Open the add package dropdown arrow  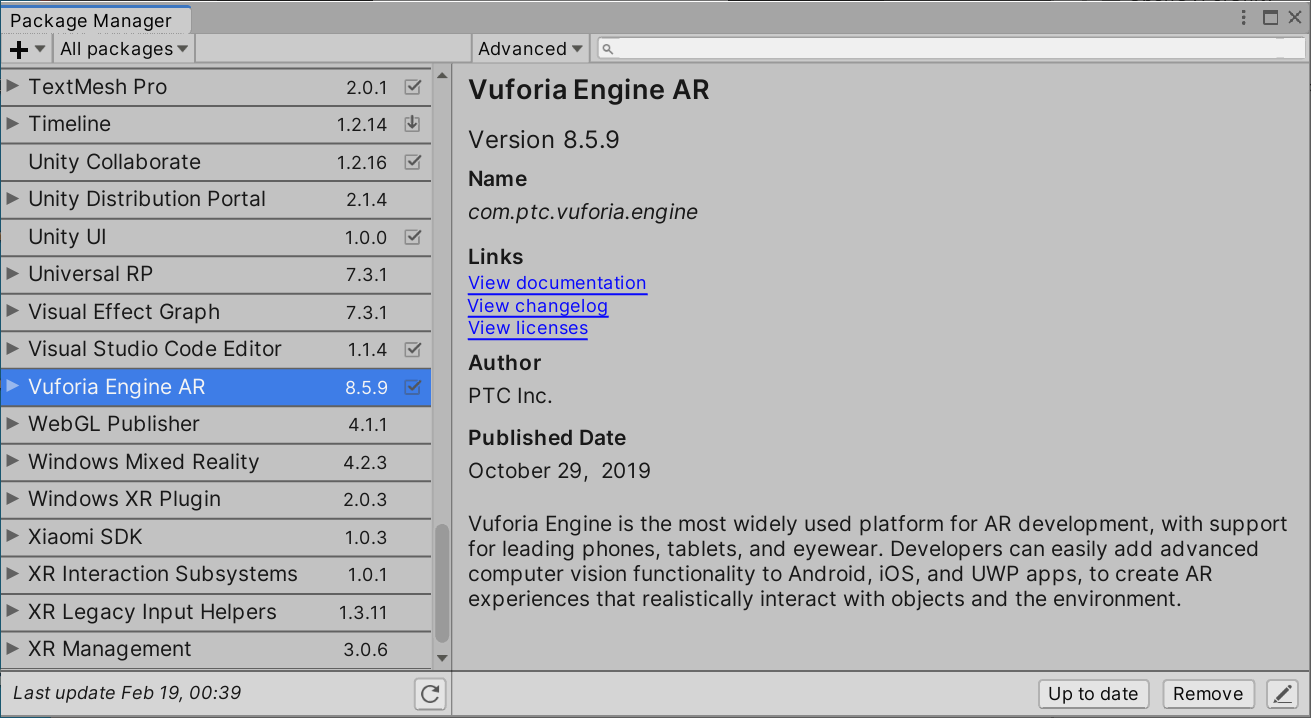[40, 49]
